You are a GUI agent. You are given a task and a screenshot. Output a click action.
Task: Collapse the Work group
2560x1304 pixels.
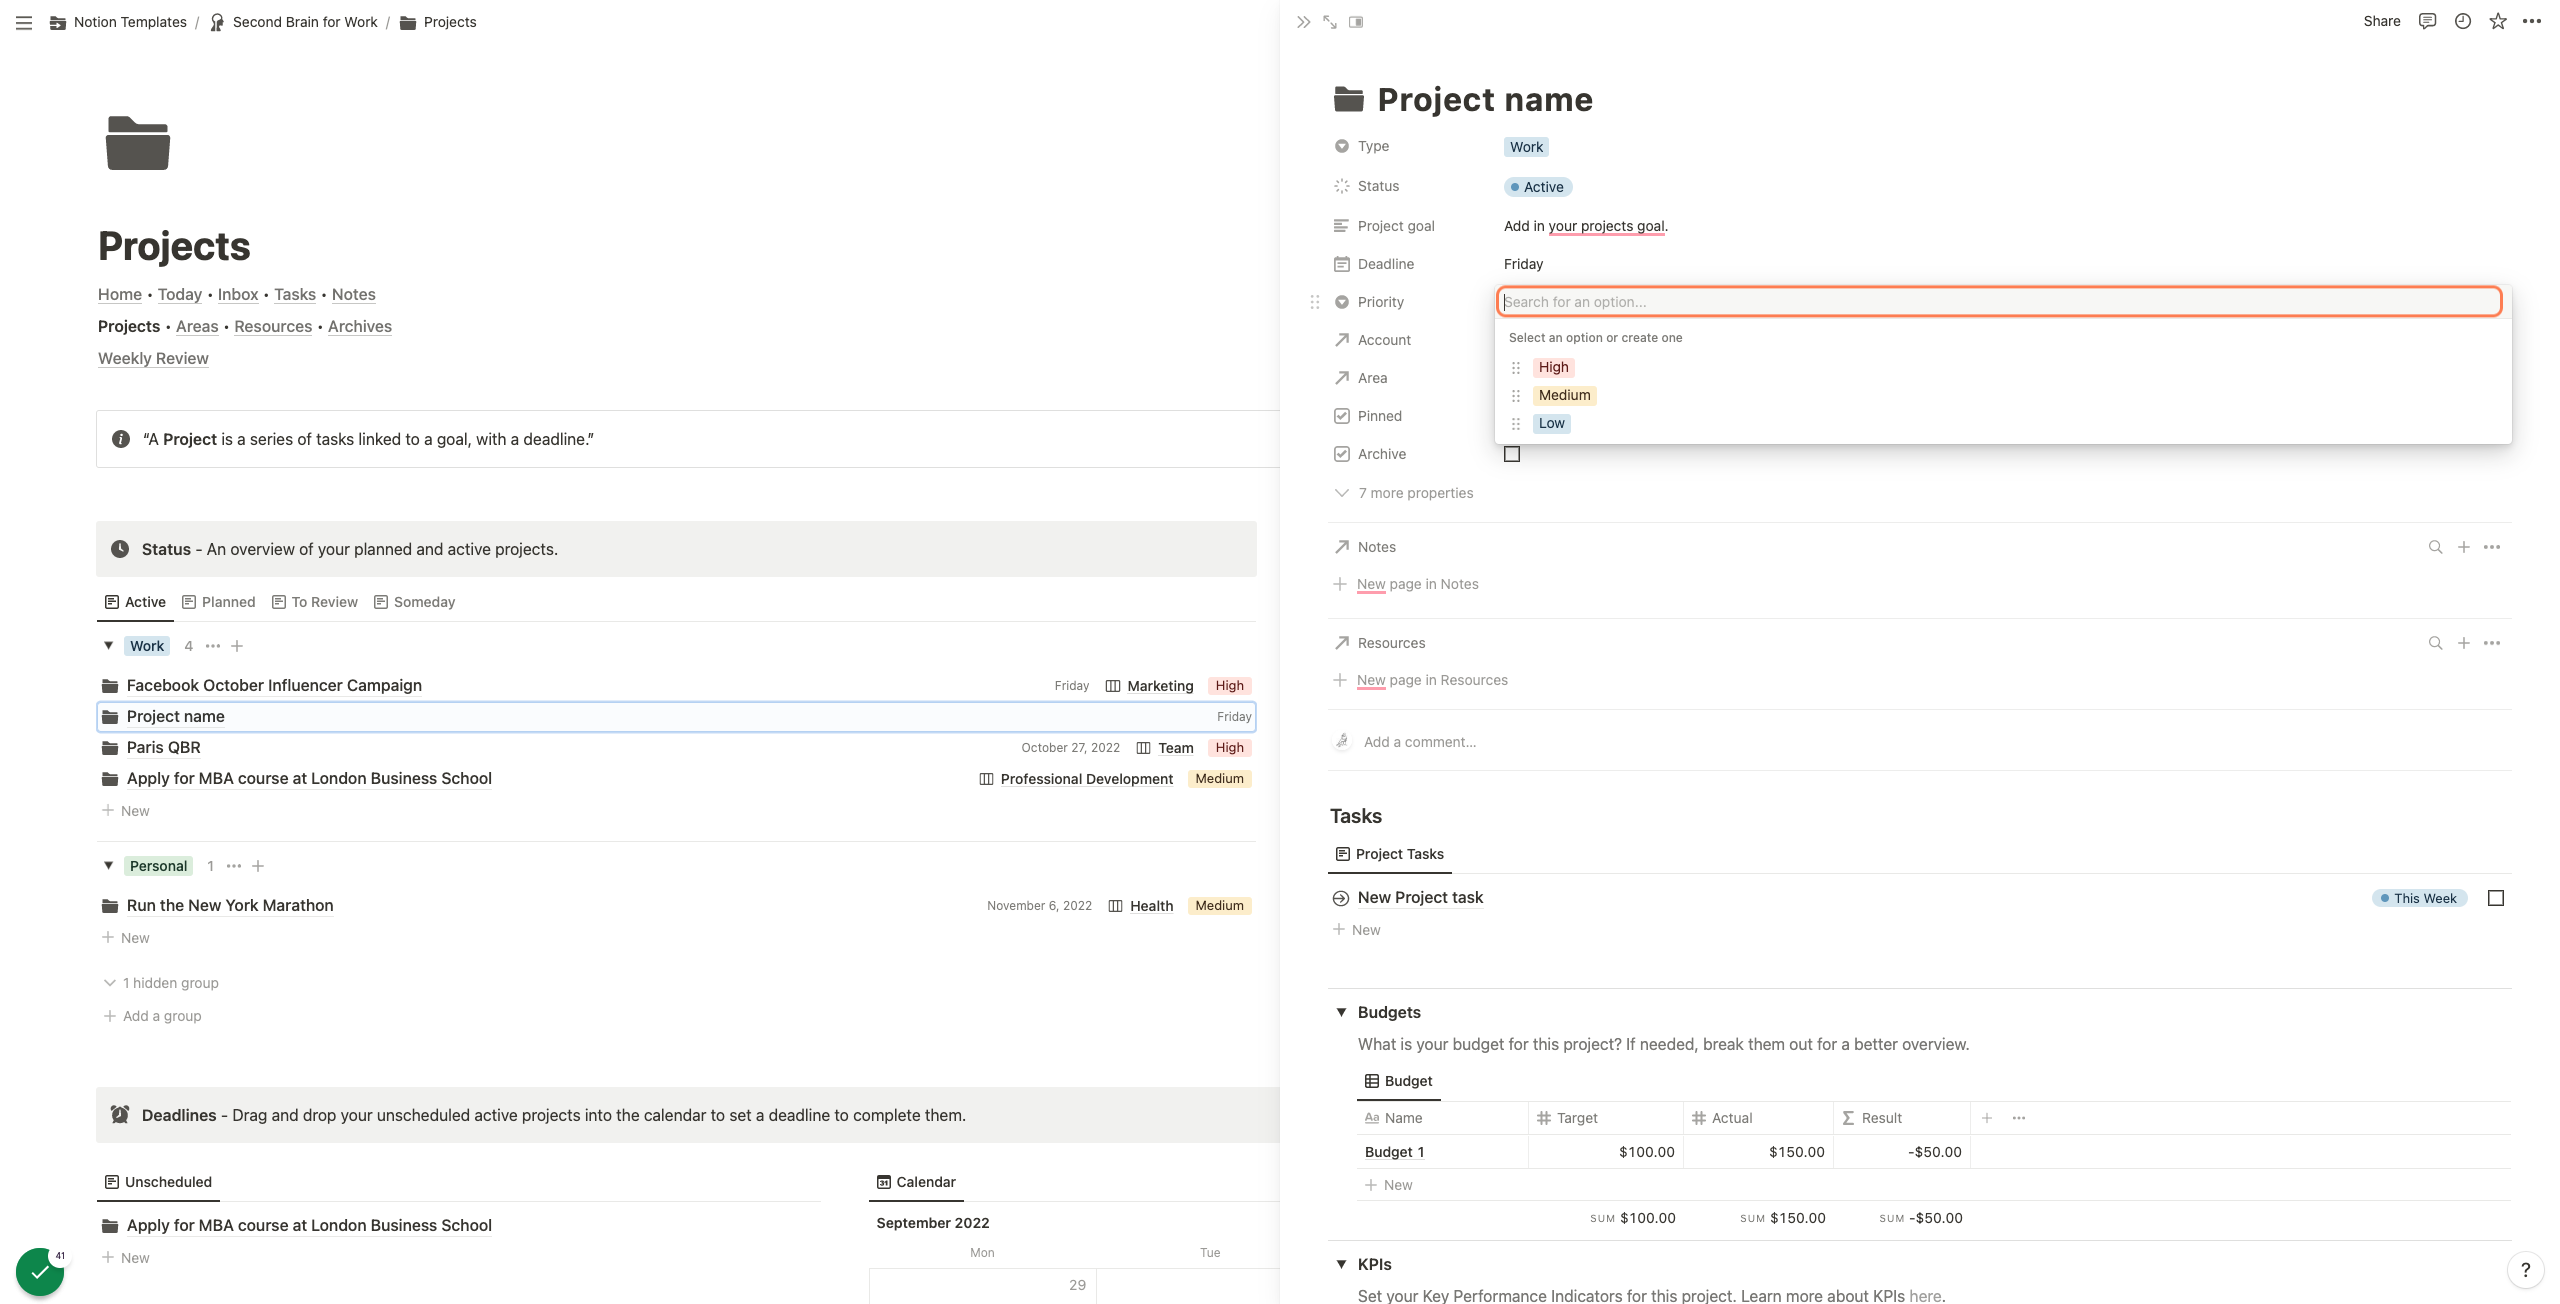point(108,646)
